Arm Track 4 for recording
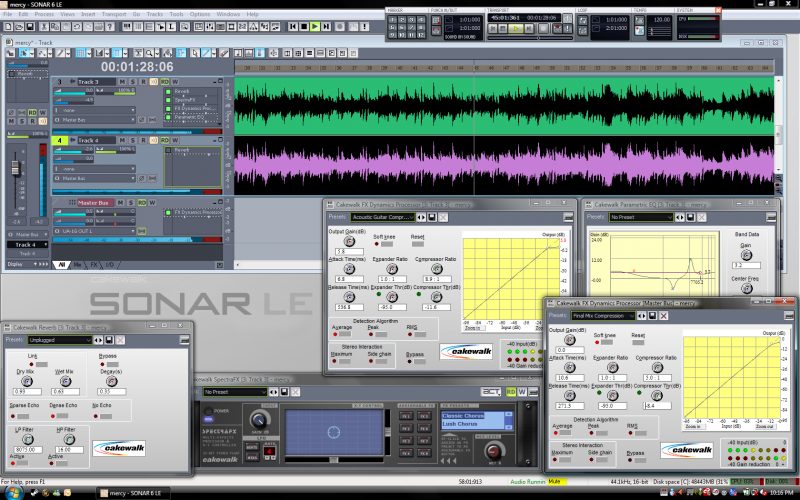Viewport: 800px width, 500px height. point(143,140)
